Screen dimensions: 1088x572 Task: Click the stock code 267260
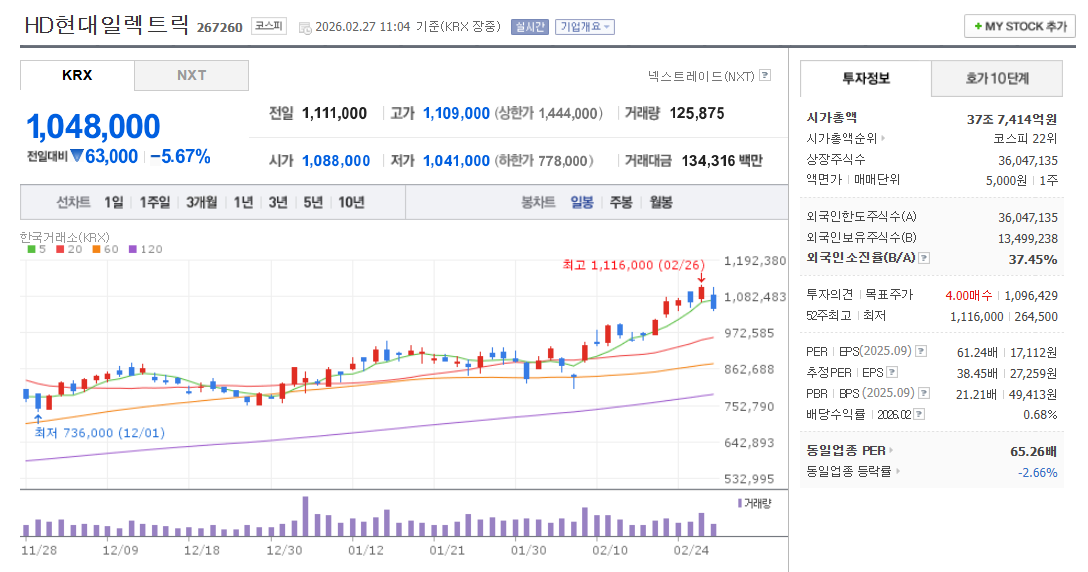(x=219, y=28)
